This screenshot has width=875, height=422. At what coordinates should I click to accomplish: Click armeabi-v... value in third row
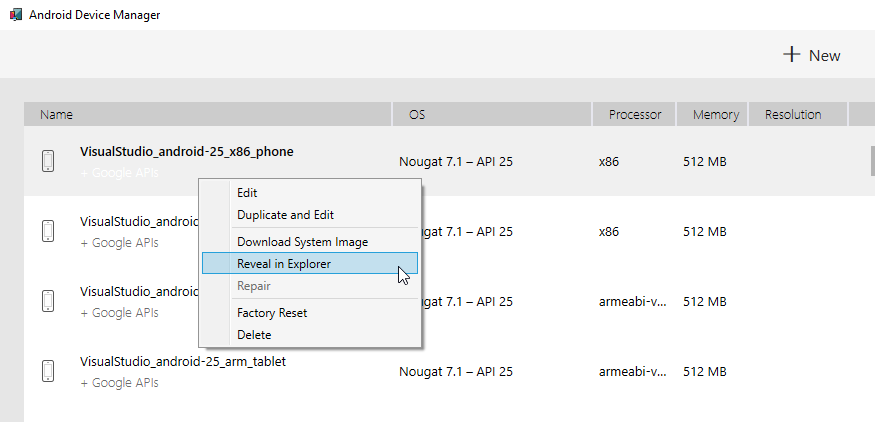pyautogui.click(x=633, y=302)
